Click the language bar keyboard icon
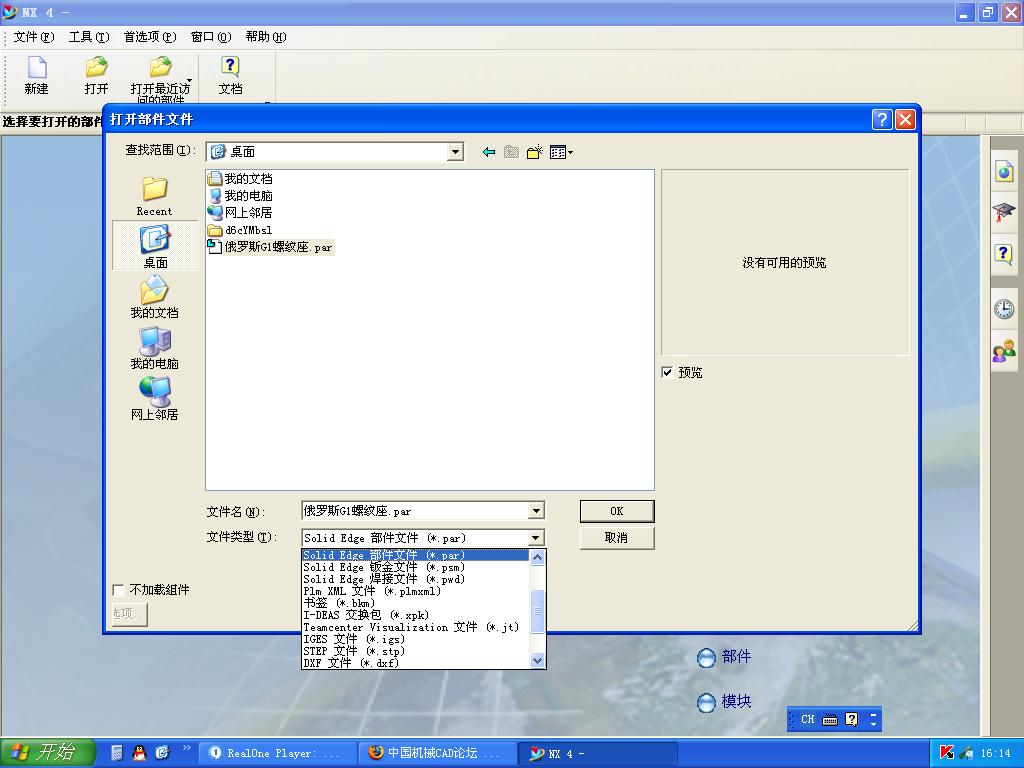This screenshot has height=768, width=1024. pos(829,720)
